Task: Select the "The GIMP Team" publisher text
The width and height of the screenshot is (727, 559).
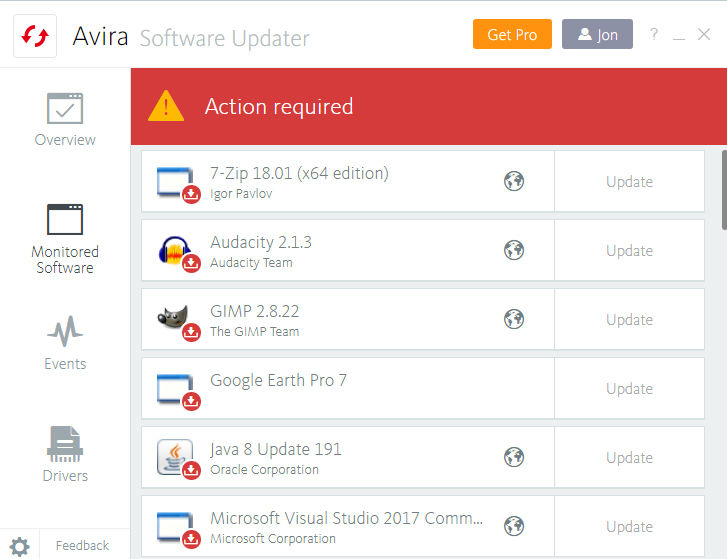Action: pos(255,331)
